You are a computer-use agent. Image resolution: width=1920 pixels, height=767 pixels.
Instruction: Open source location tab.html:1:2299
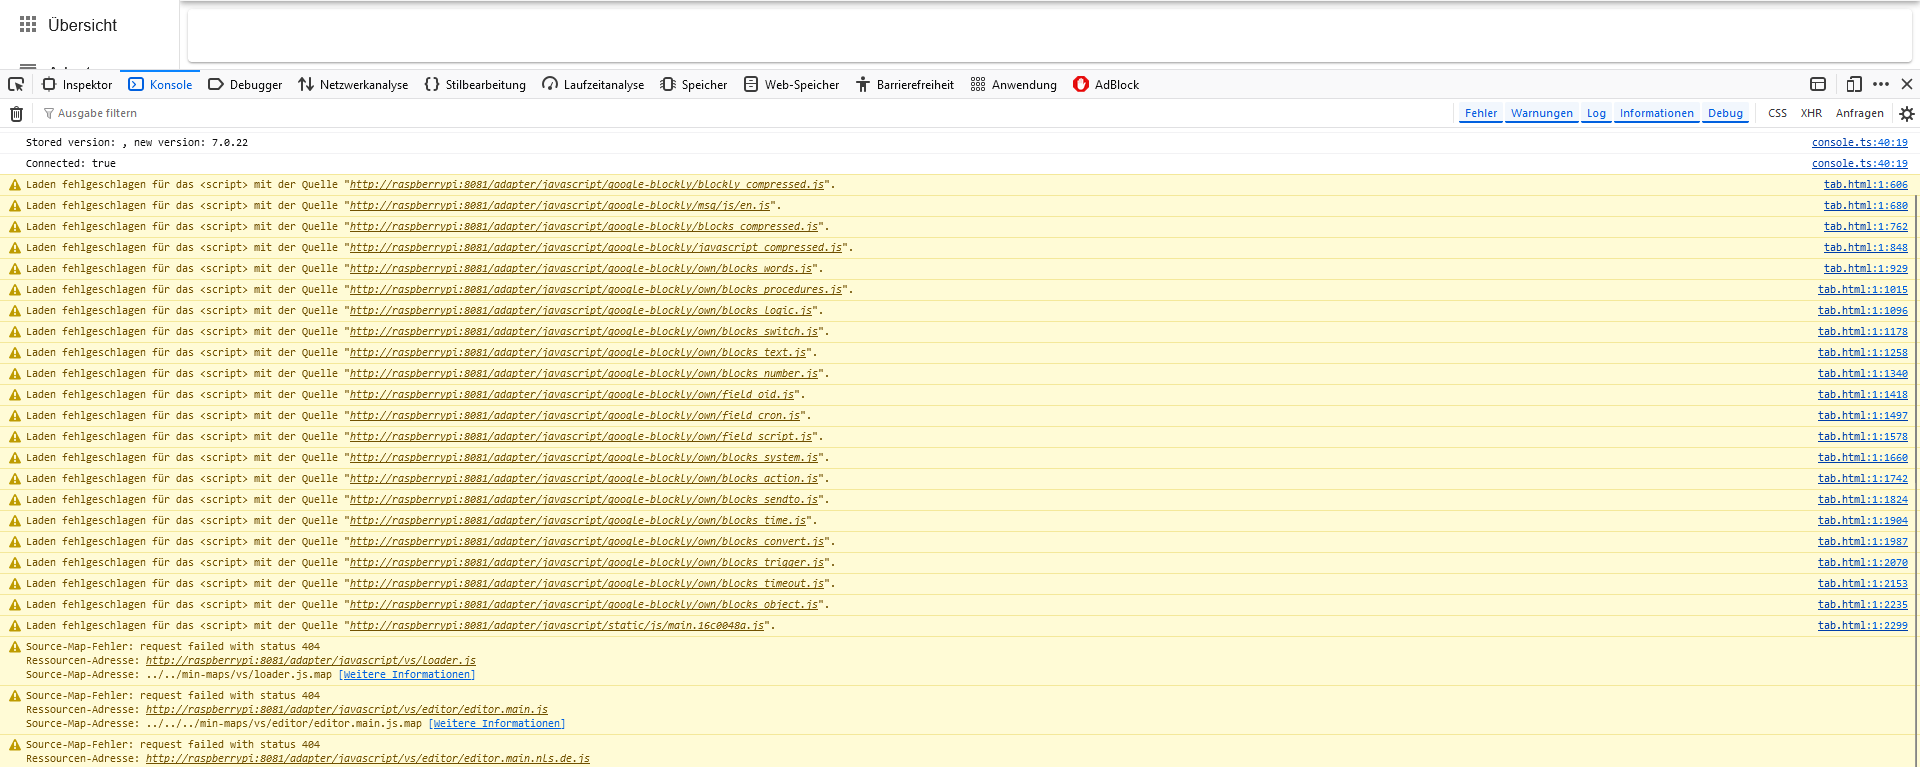pos(1863,626)
